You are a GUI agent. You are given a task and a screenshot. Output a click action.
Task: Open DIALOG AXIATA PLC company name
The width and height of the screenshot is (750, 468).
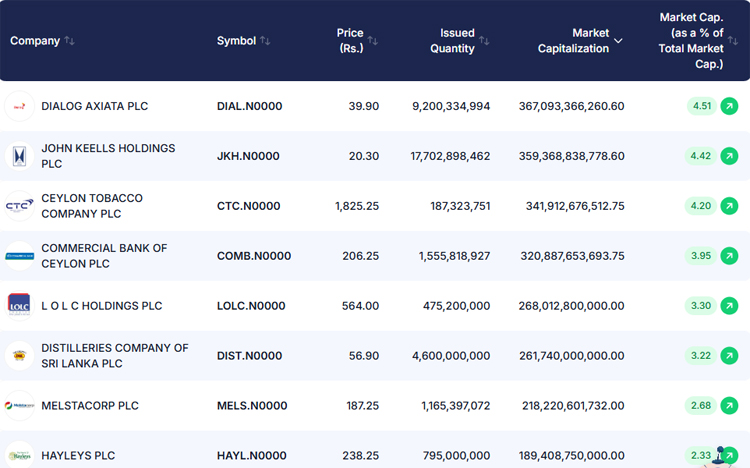pos(95,106)
